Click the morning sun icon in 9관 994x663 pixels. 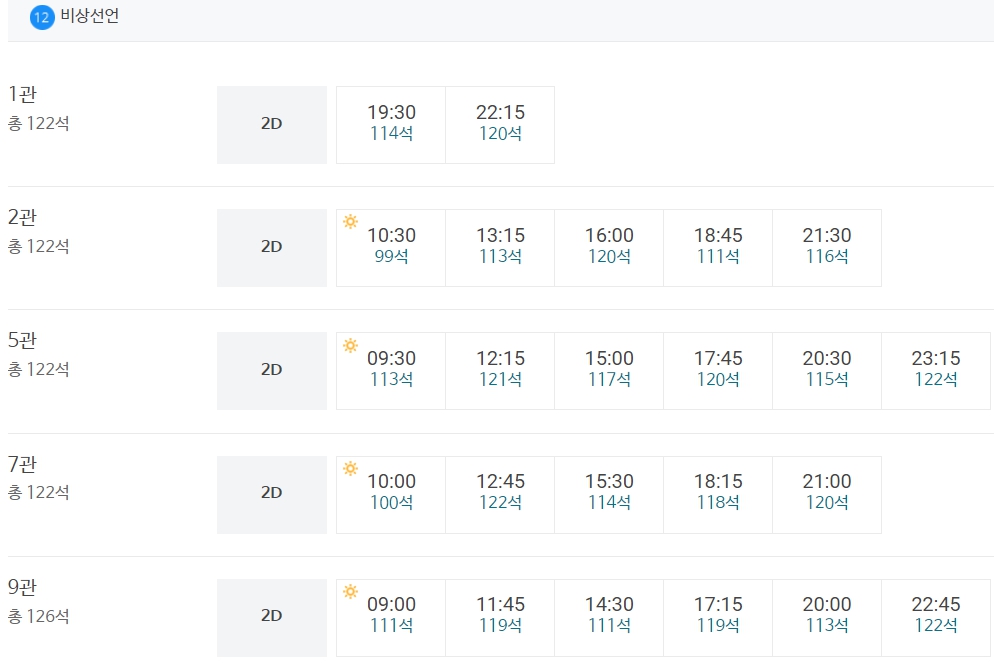tap(351, 592)
